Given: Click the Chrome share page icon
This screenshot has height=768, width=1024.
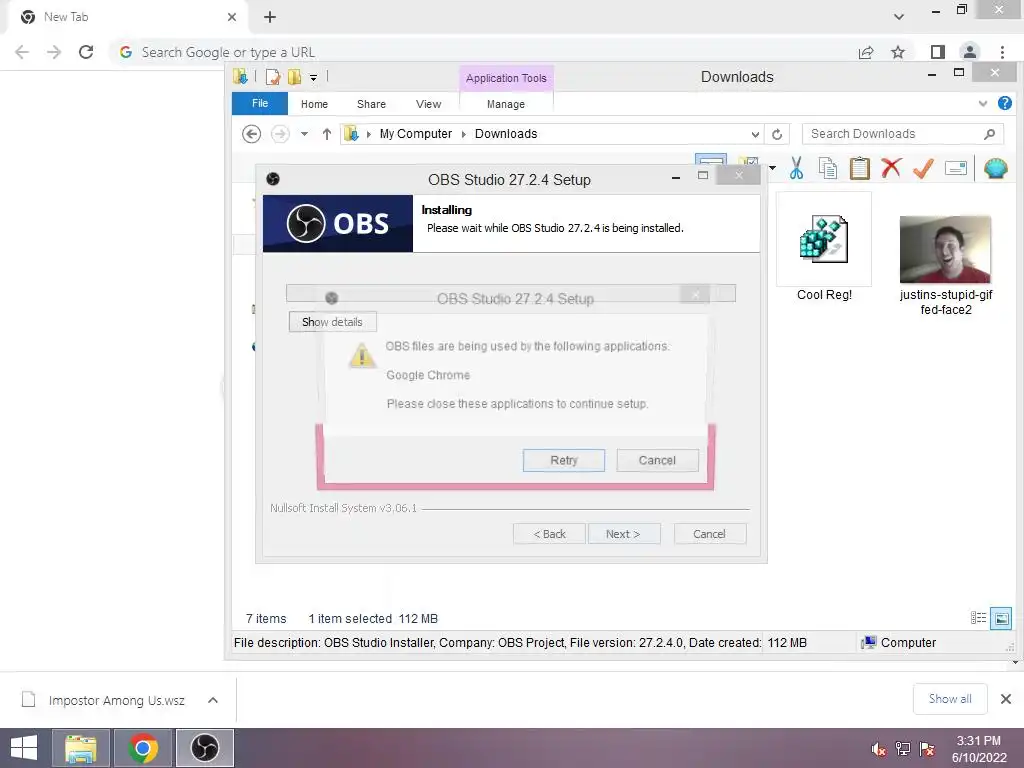Looking at the screenshot, I should (866, 52).
